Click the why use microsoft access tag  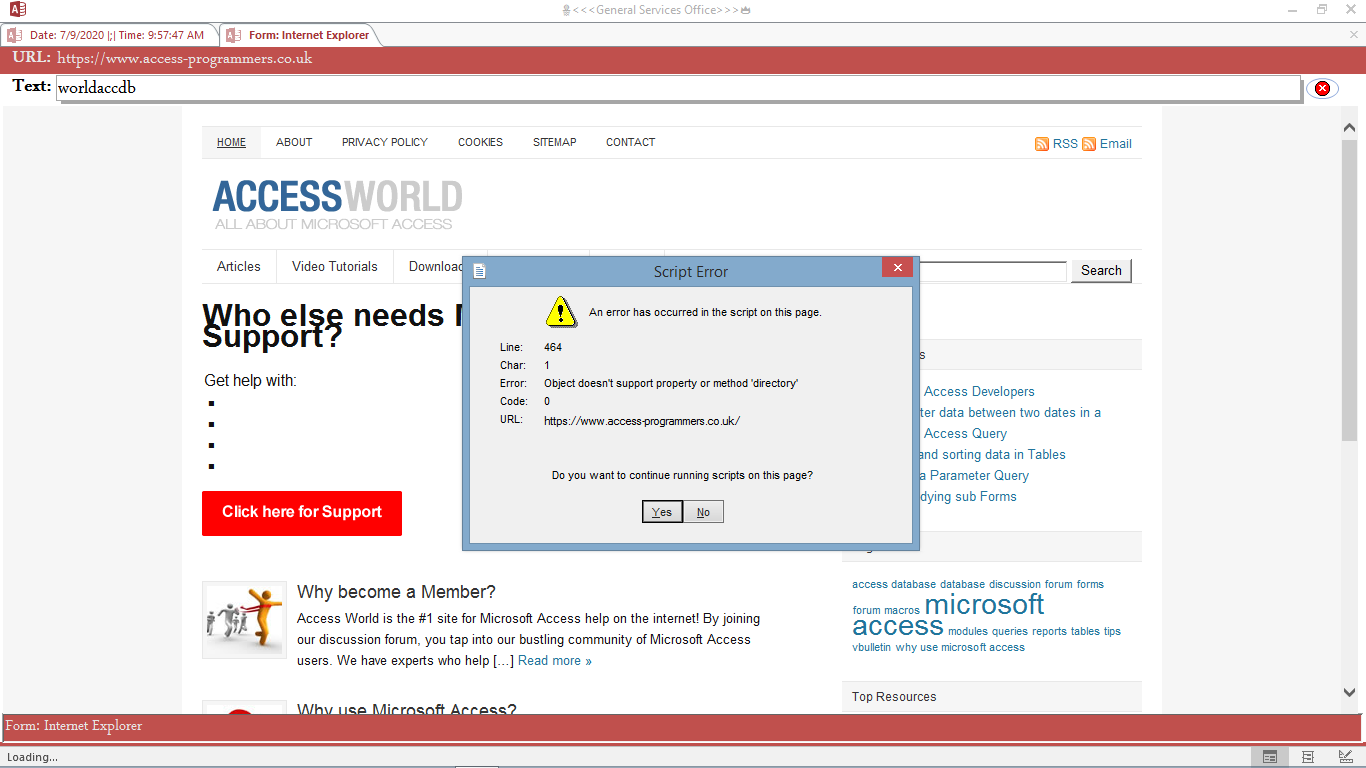tap(960, 648)
